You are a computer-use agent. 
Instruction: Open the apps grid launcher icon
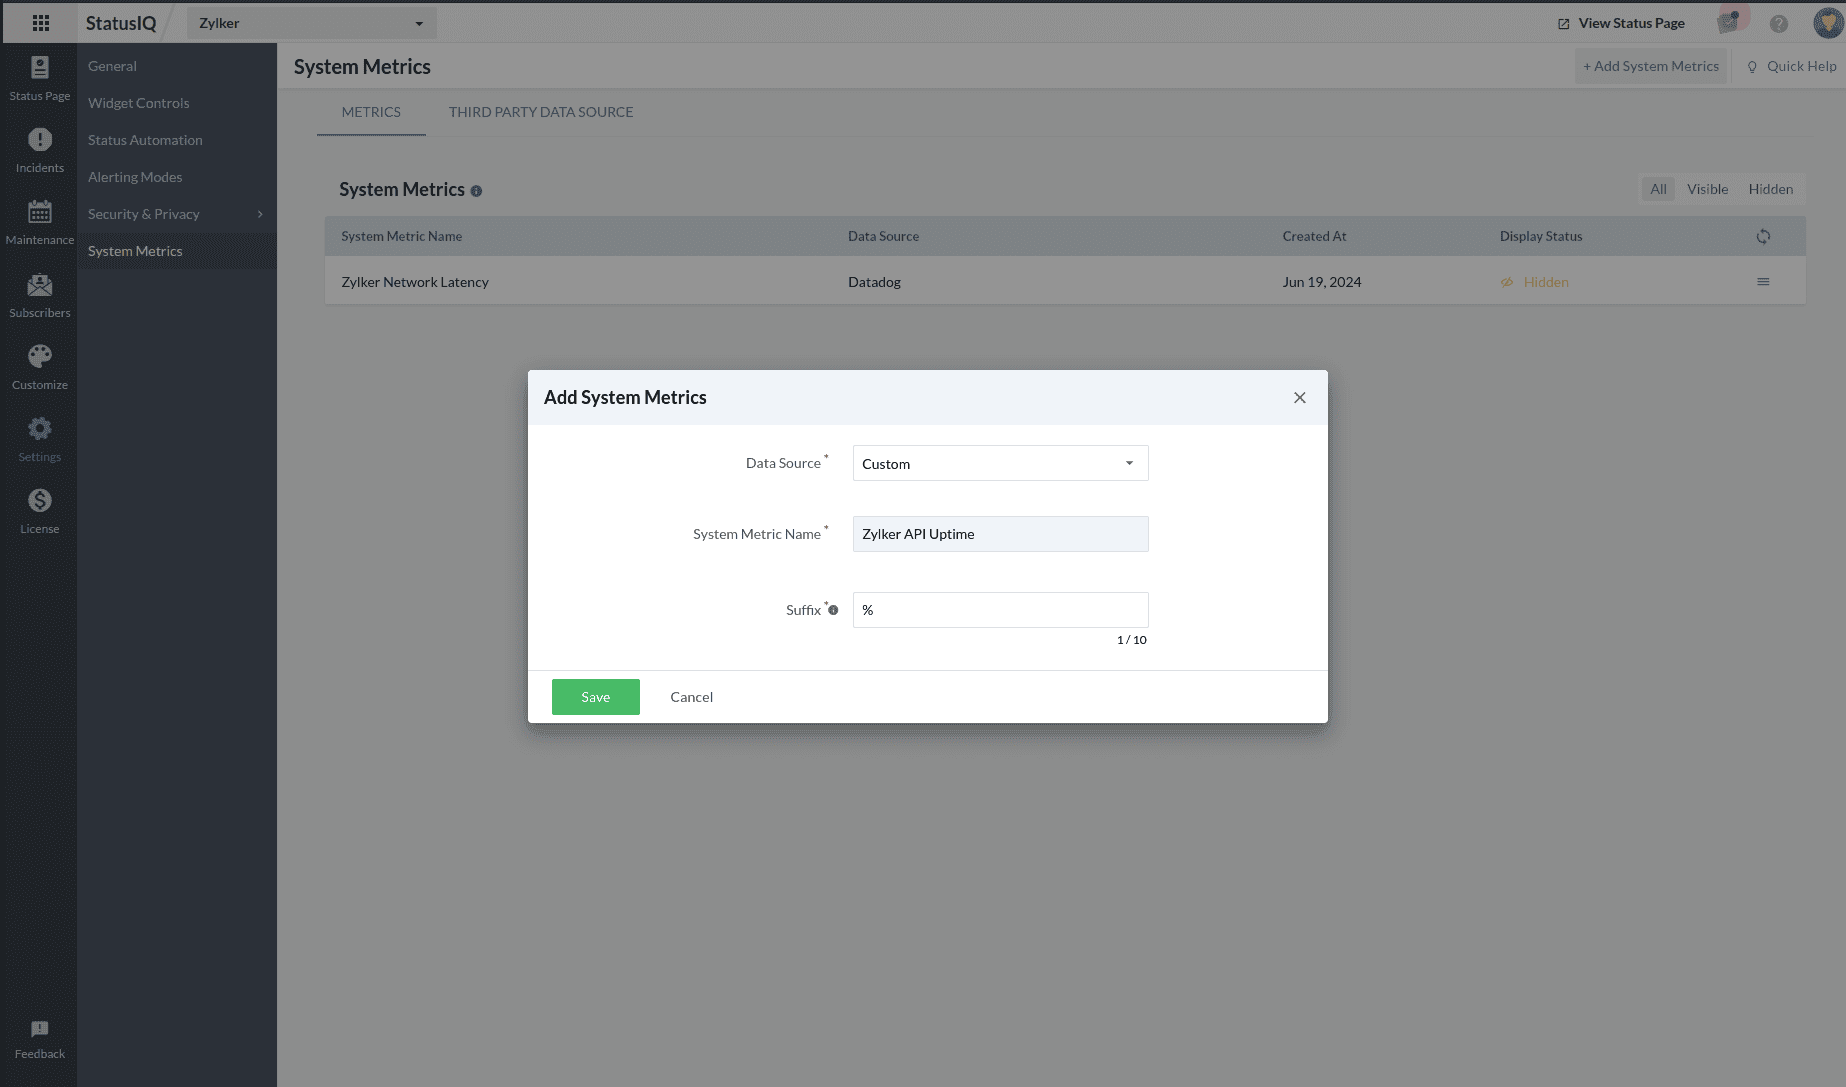[41, 23]
